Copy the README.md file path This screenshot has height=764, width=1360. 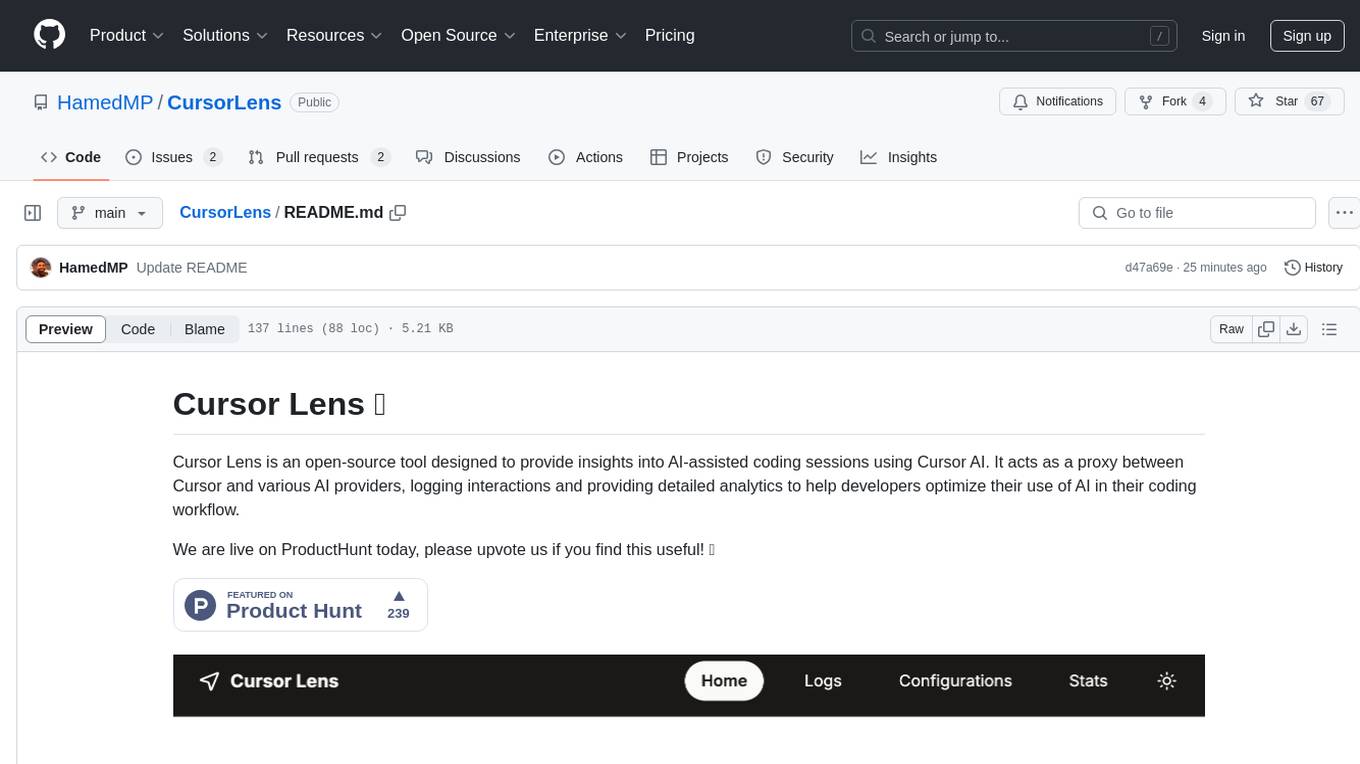(x=398, y=213)
